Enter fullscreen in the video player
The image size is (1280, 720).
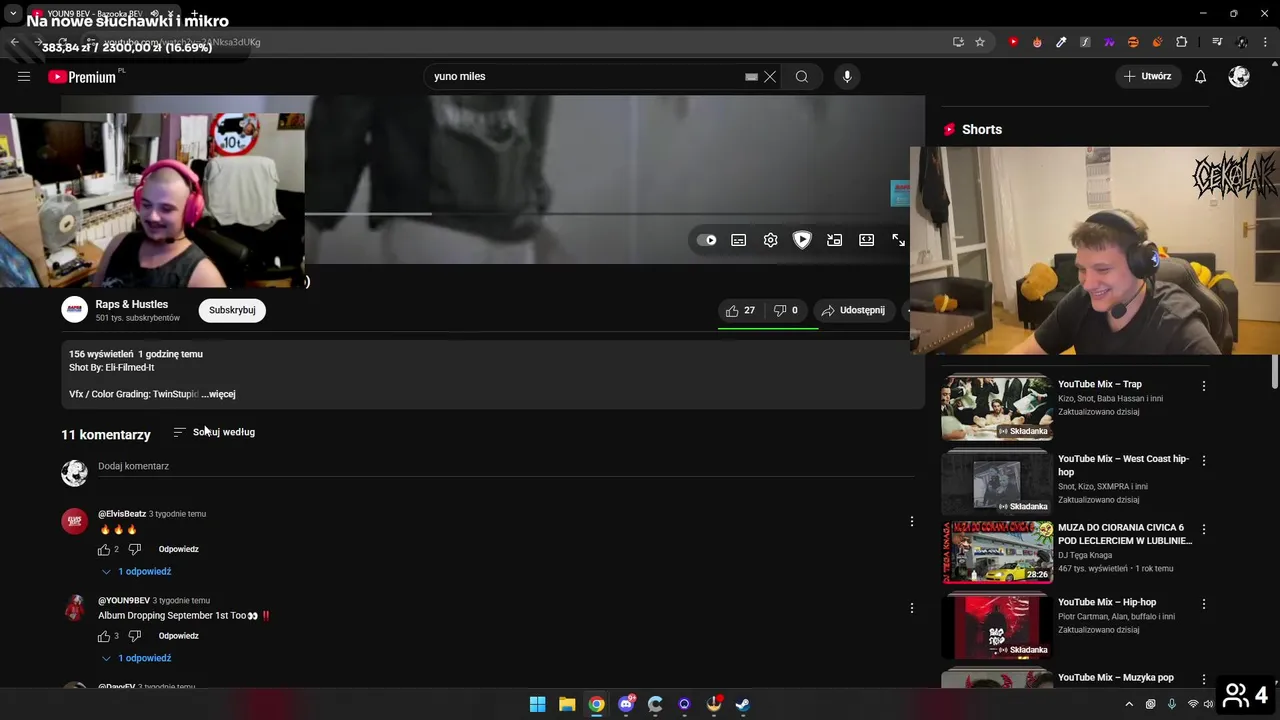coord(898,240)
